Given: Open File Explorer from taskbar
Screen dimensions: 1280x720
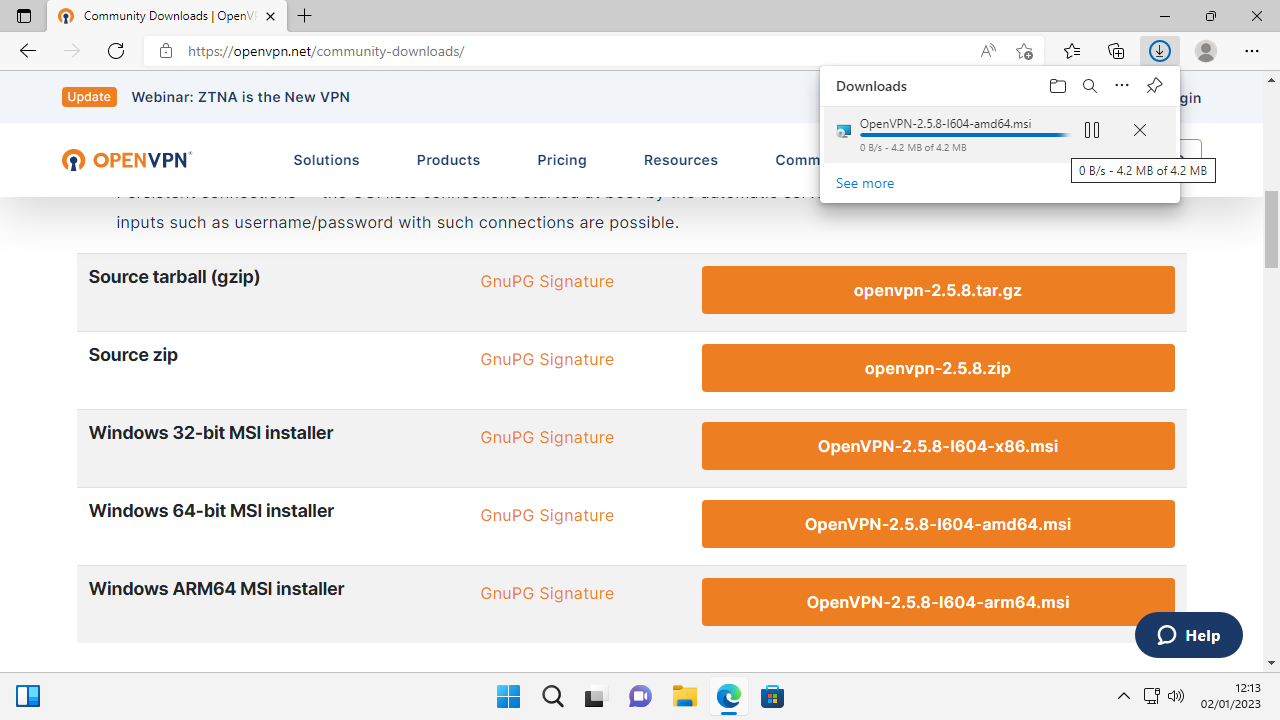Looking at the screenshot, I should pyautogui.click(x=685, y=696).
